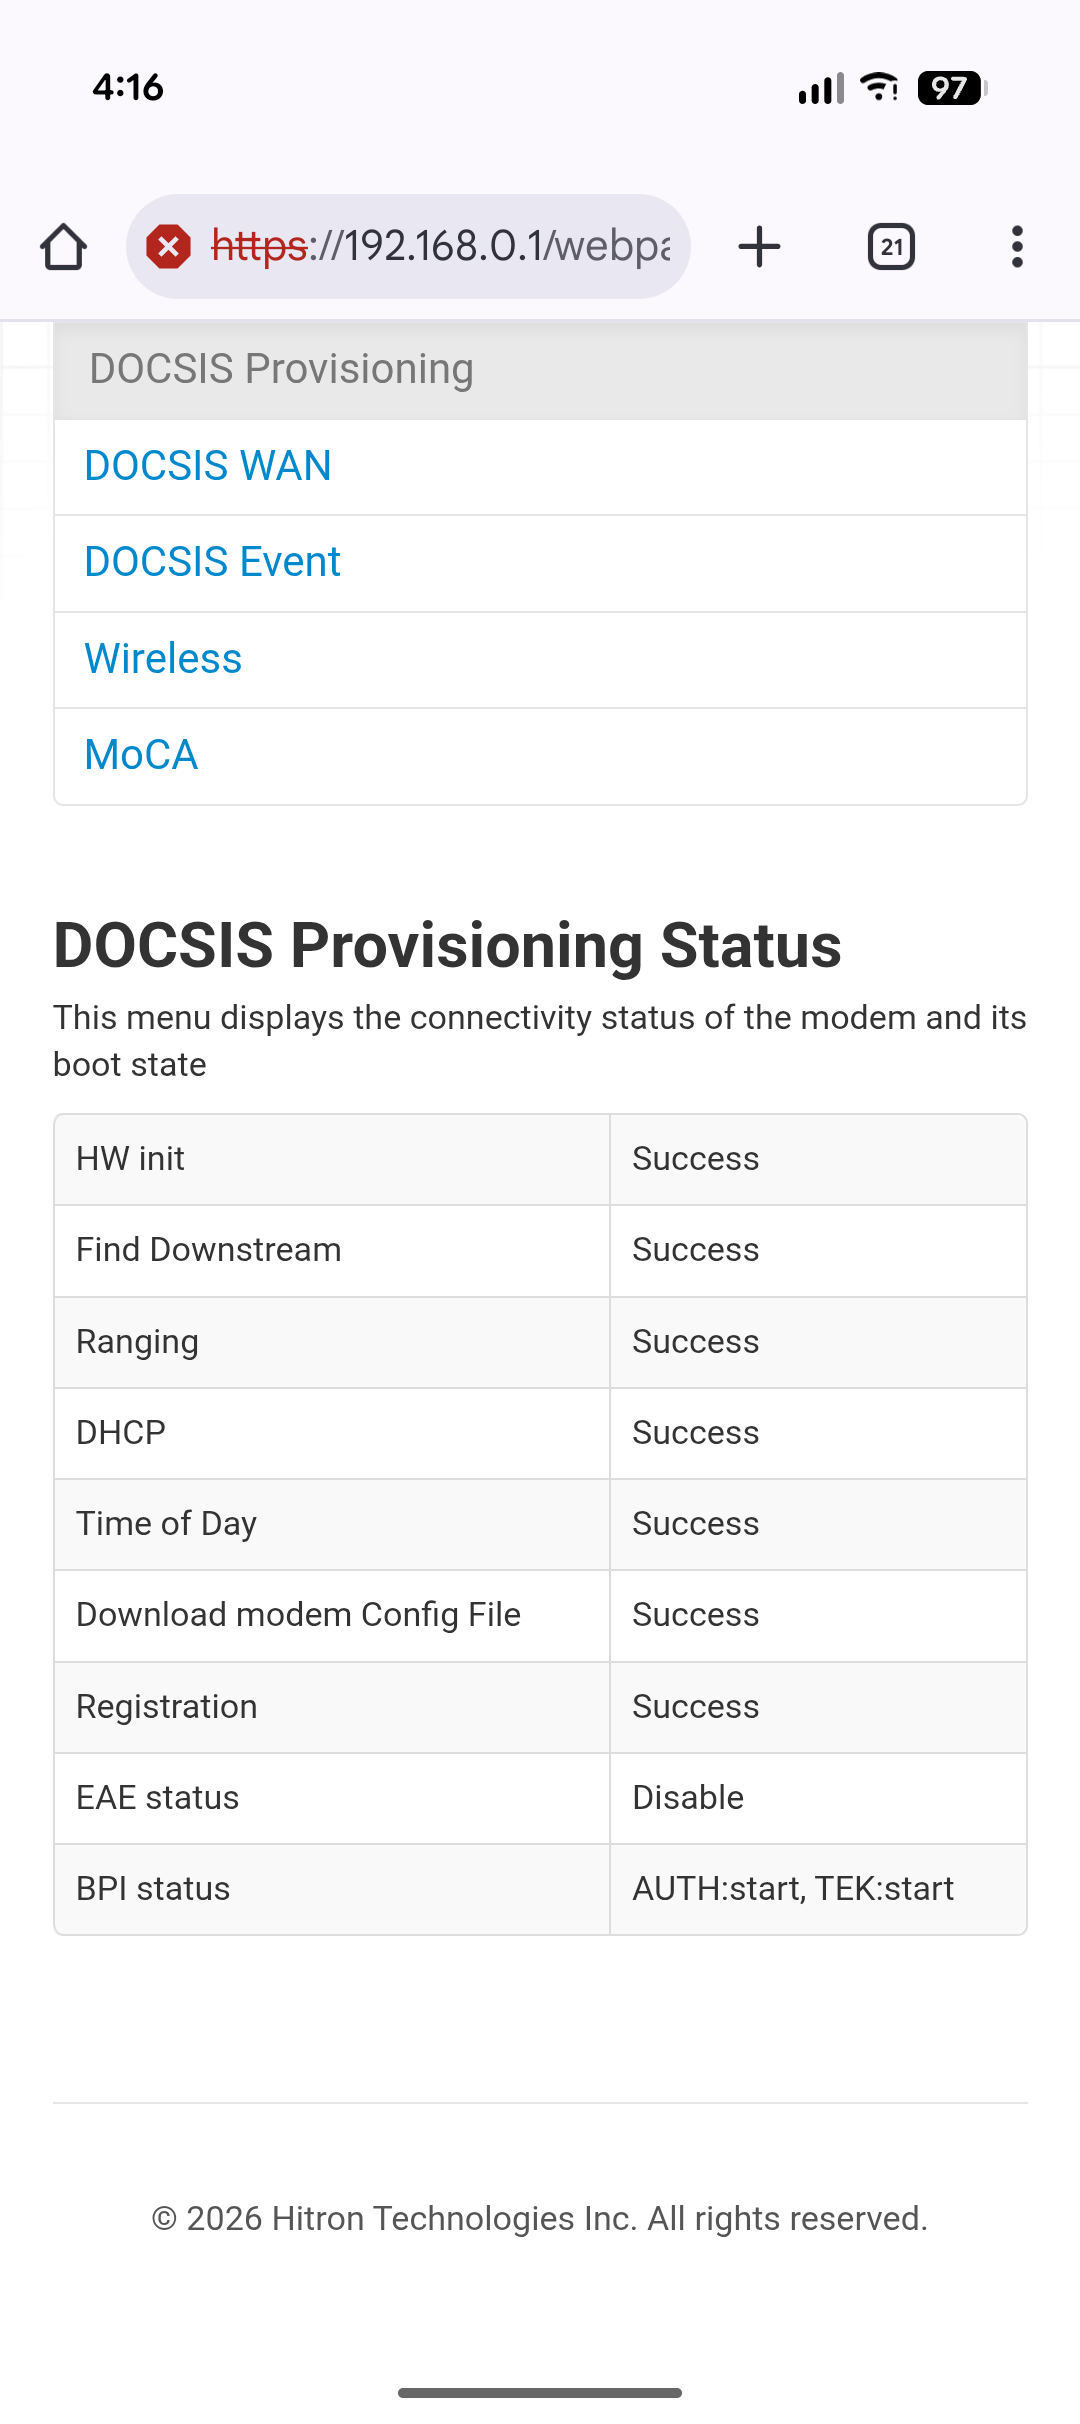Image resolution: width=1080 pixels, height=2424 pixels.
Task: Go to DOCSIS Event page
Action: tap(213, 562)
